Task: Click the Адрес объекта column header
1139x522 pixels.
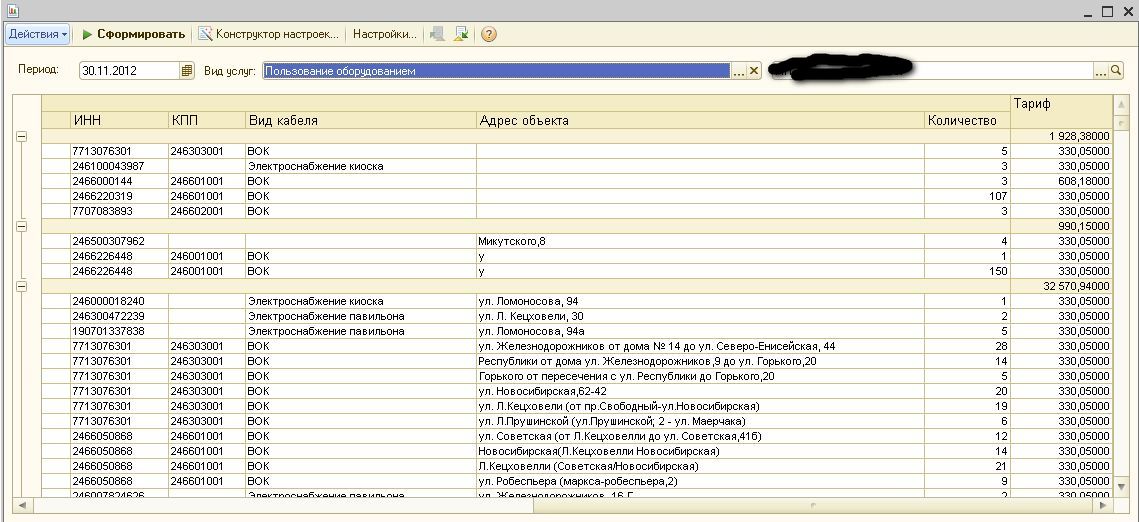Action: click(700, 121)
